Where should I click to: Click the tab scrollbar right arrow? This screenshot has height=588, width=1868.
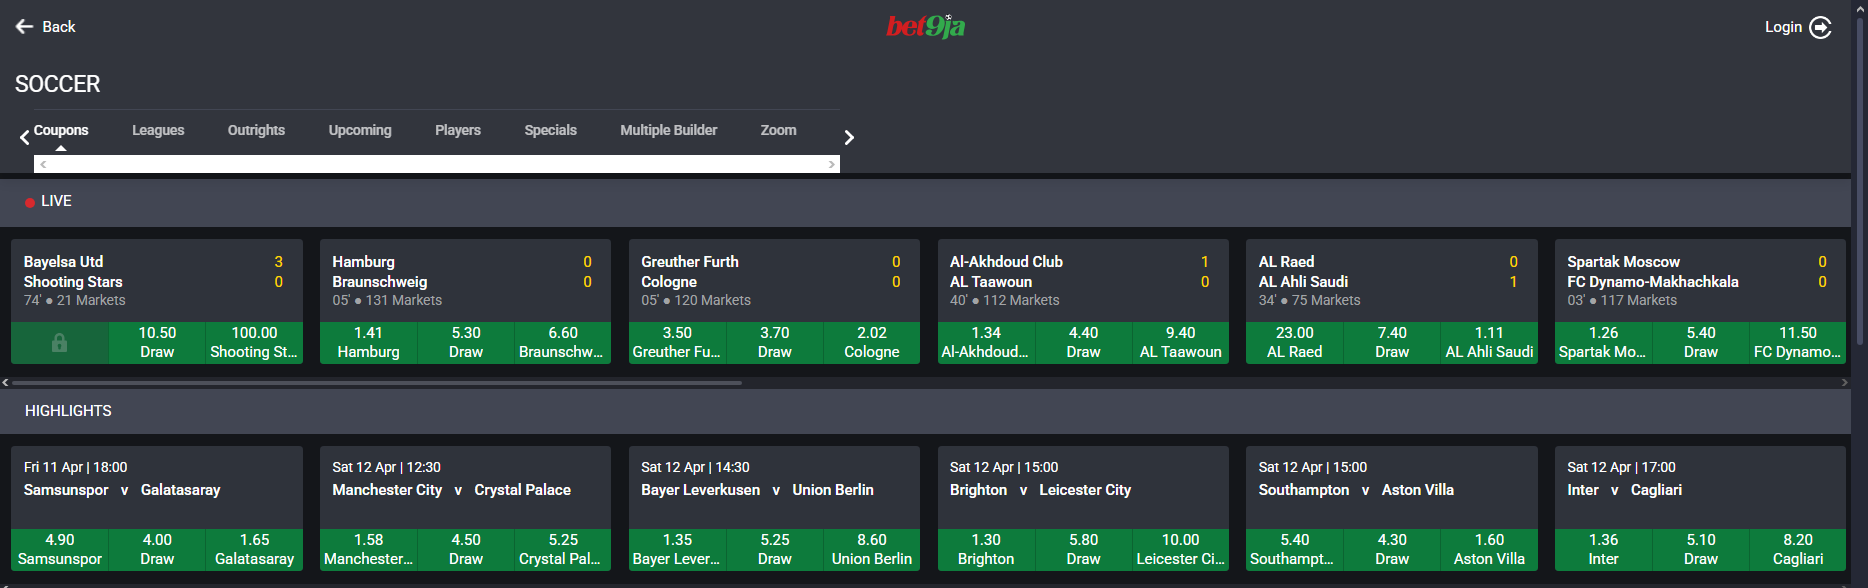831,164
